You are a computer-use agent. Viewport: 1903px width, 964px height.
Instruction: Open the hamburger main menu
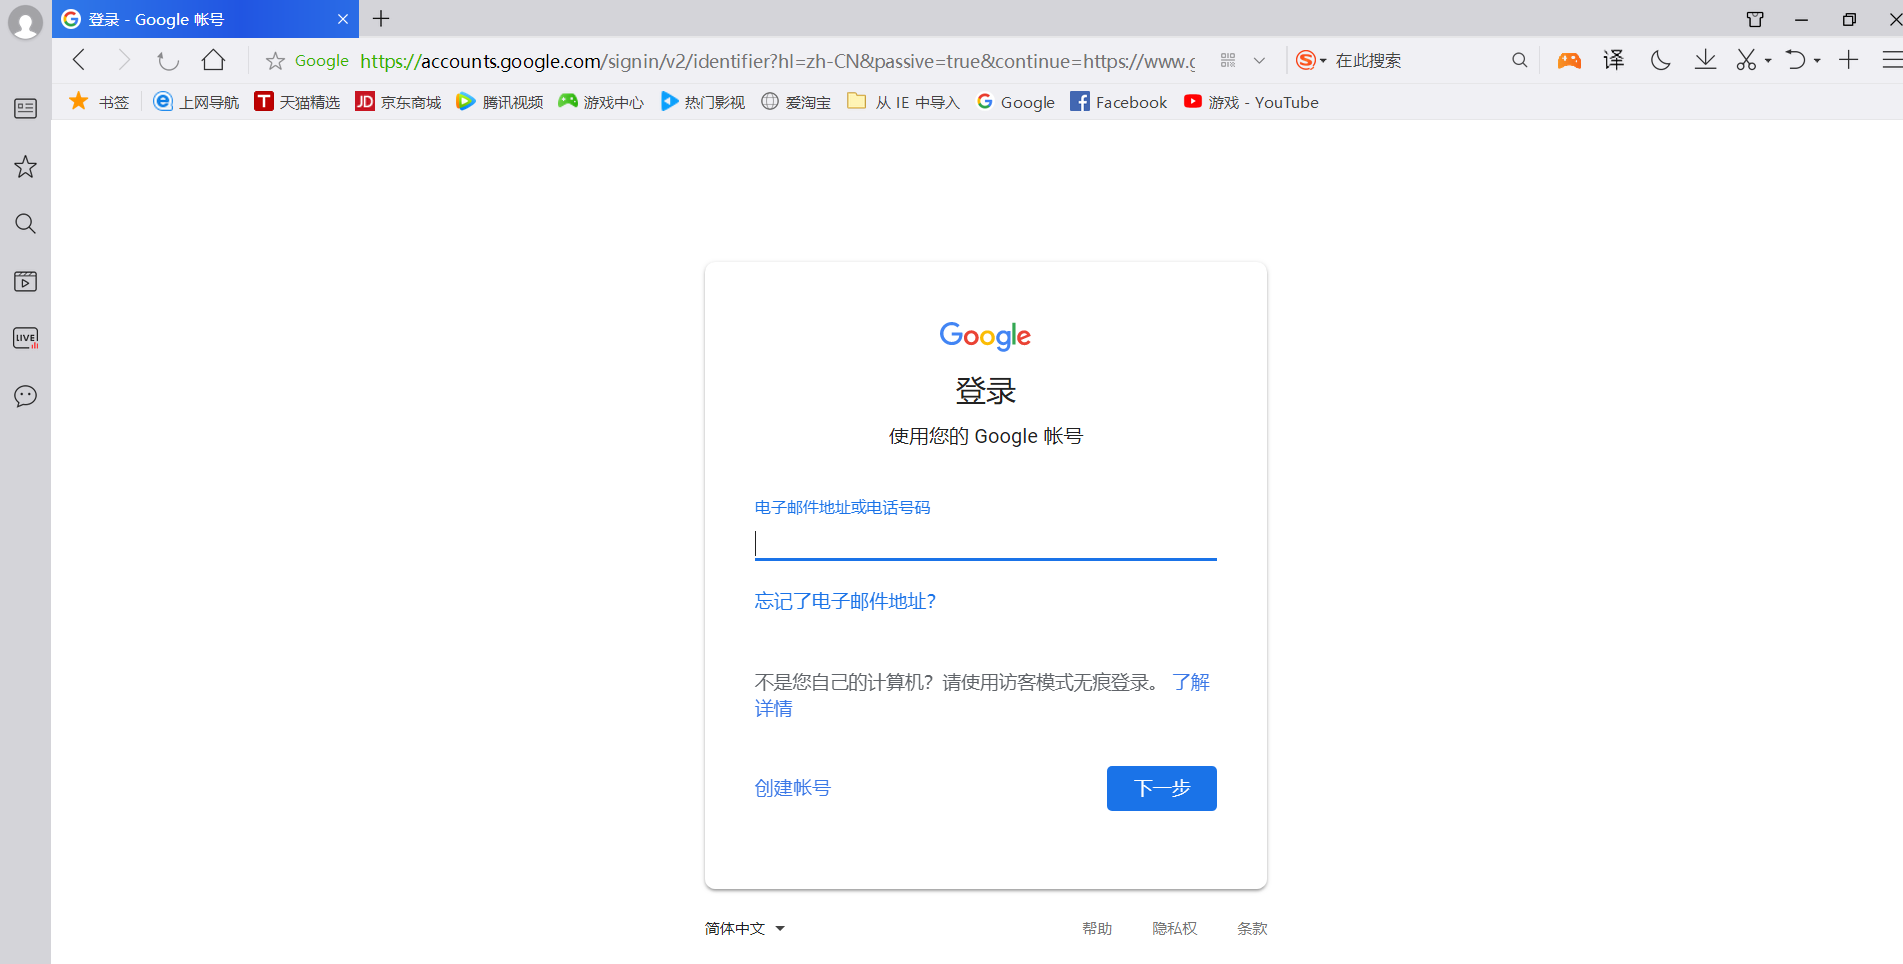pos(1892,60)
